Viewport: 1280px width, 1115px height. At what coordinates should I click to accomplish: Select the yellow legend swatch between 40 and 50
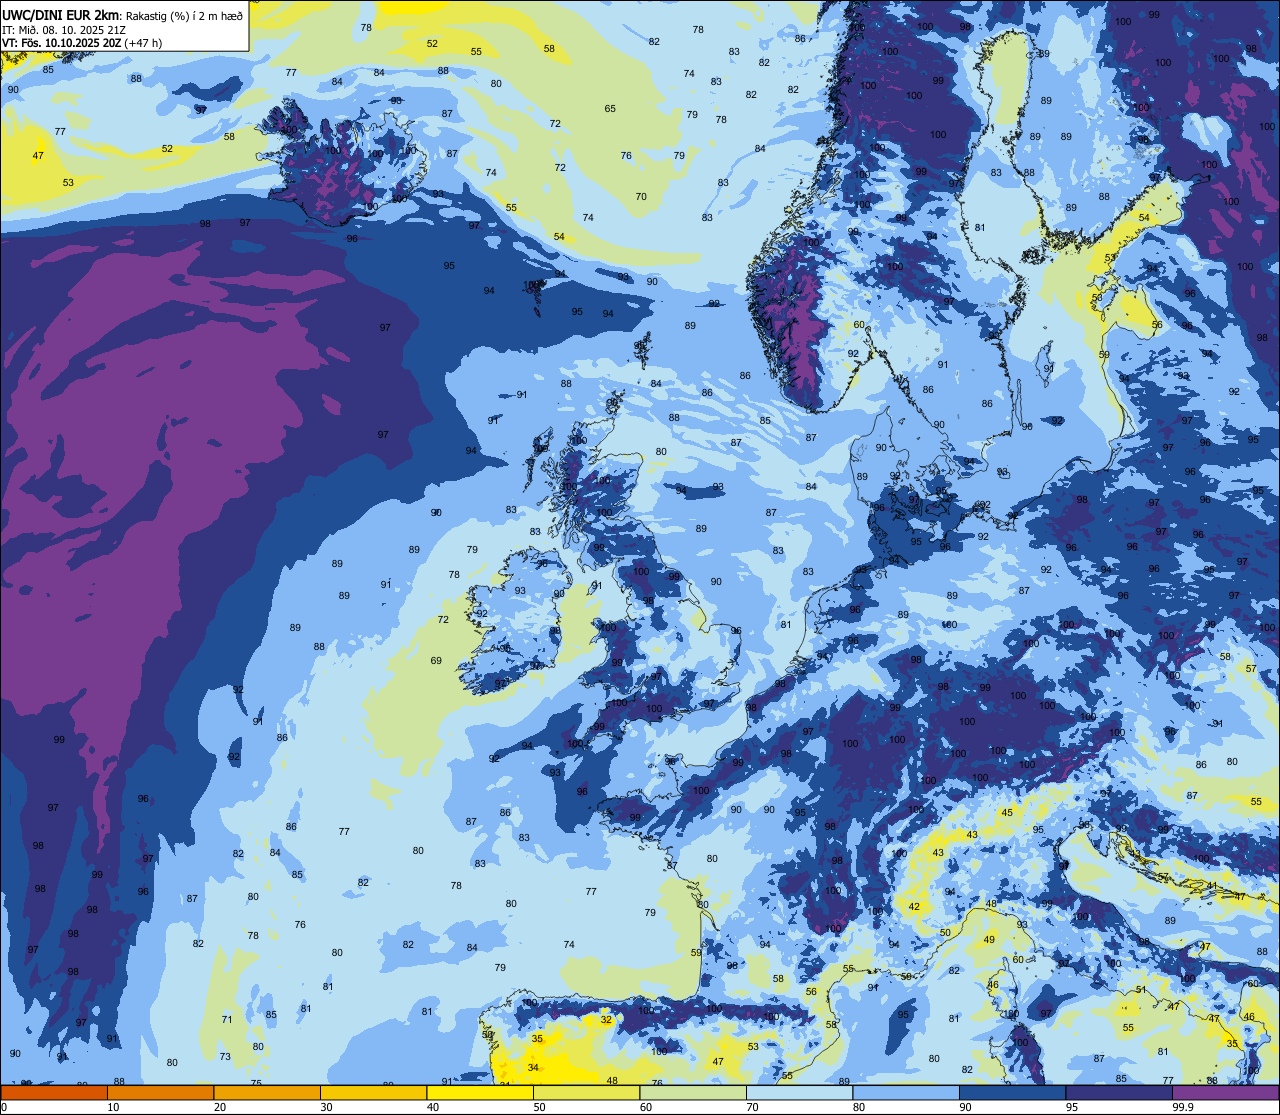pyautogui.click(x=480, y=1093)
